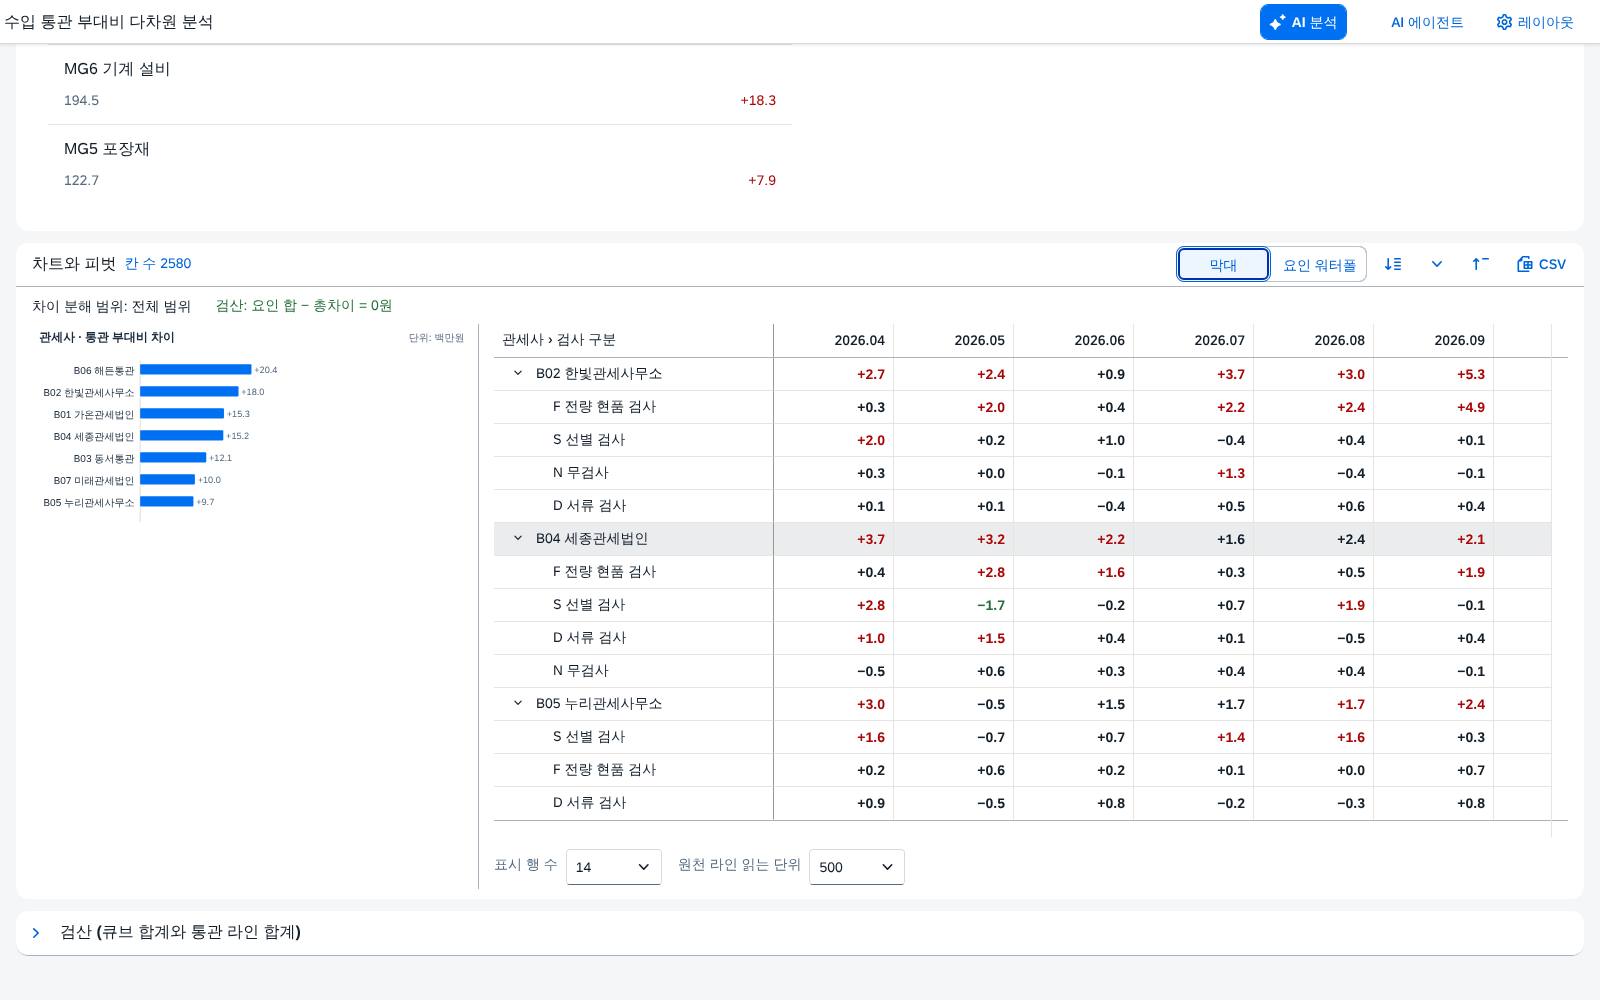Click the 칸 수 2580 link
This screenshot has height=1000, width=1600.
pos(158,263)
